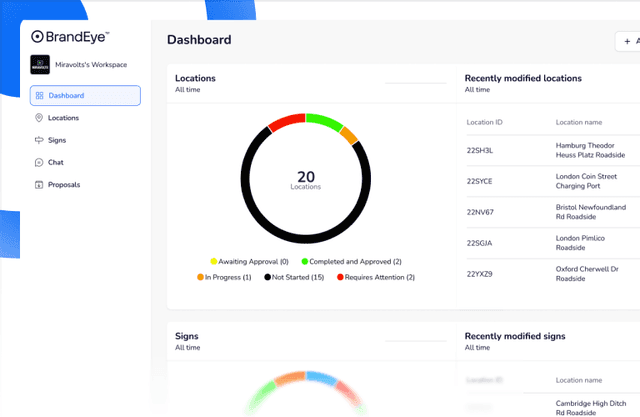Open Cambridge High Ditch Rd Roadside
Screen dimensions: 640x417
[x=591, y=408]
